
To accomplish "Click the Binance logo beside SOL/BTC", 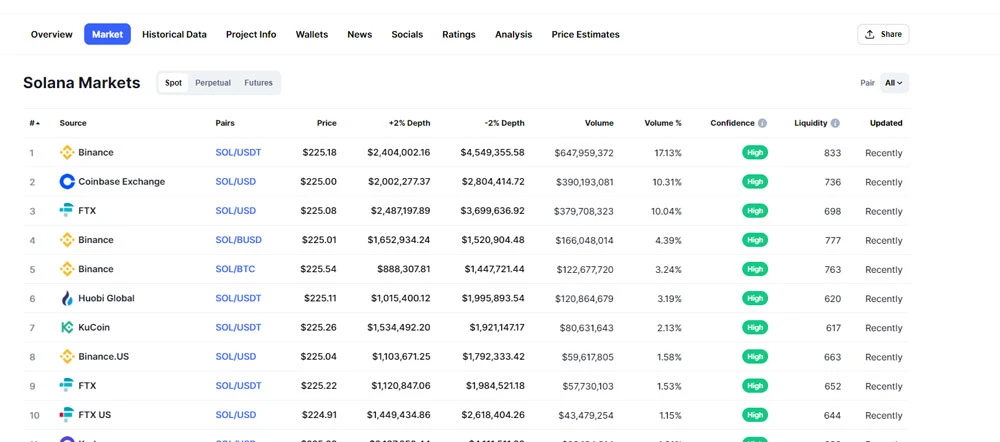I will 67,269.
